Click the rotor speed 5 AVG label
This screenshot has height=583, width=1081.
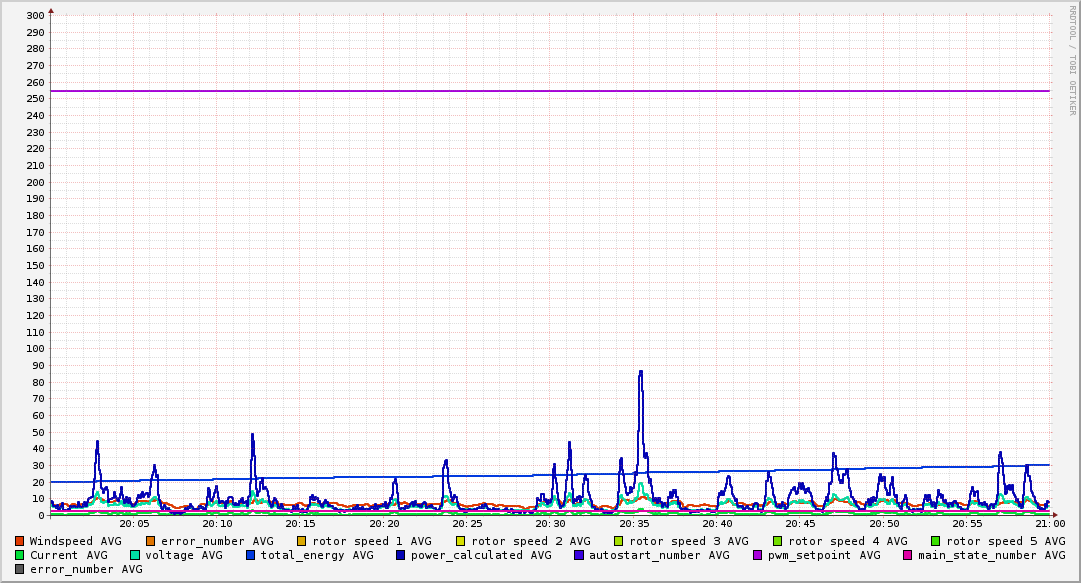tap(1005, 541)
